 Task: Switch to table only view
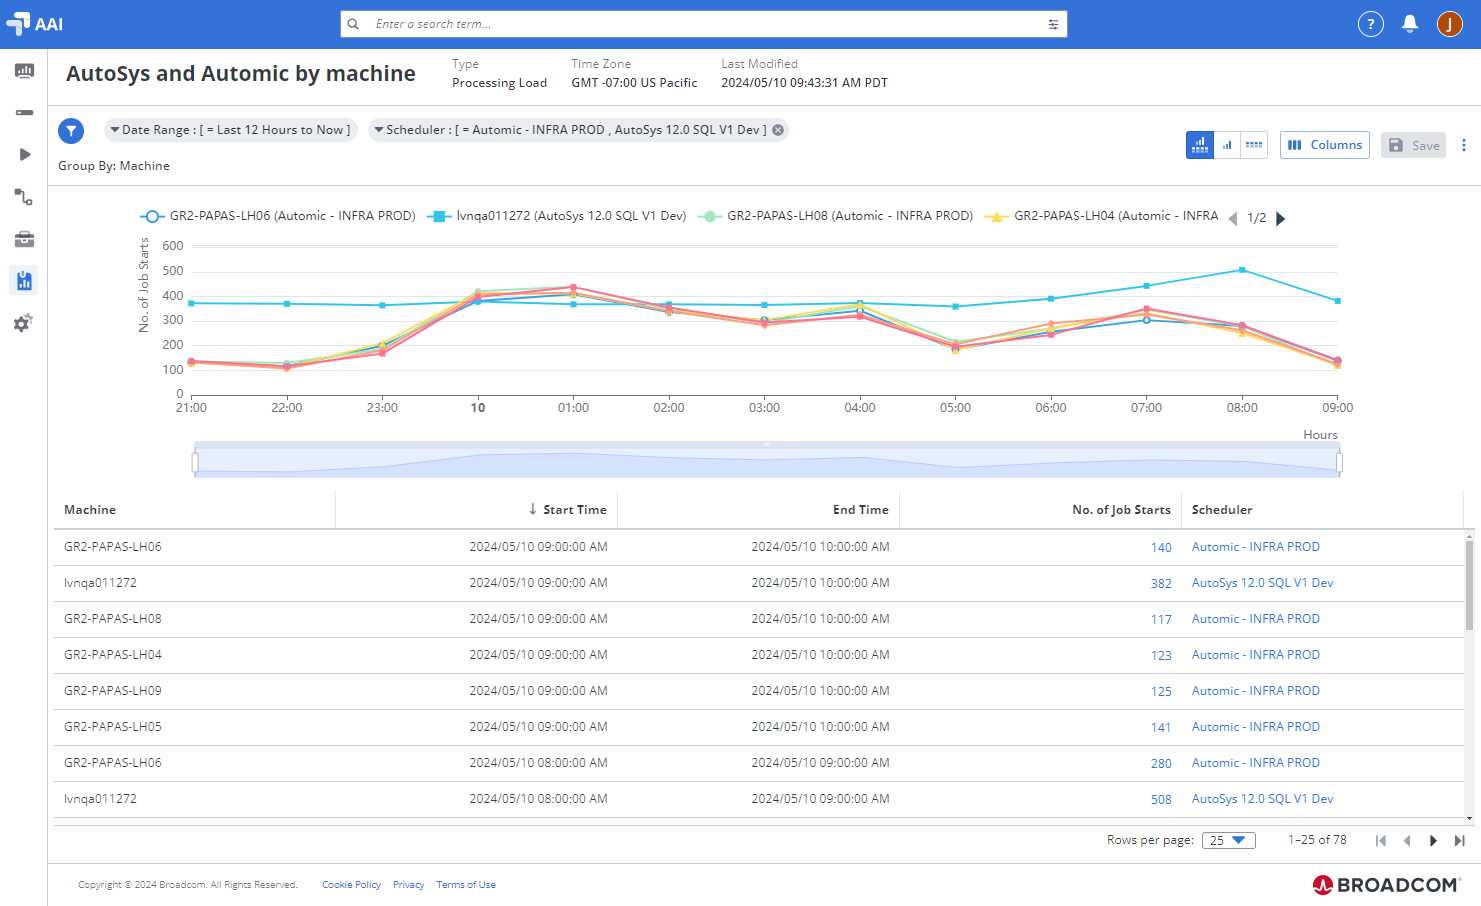click(1254, 145)
